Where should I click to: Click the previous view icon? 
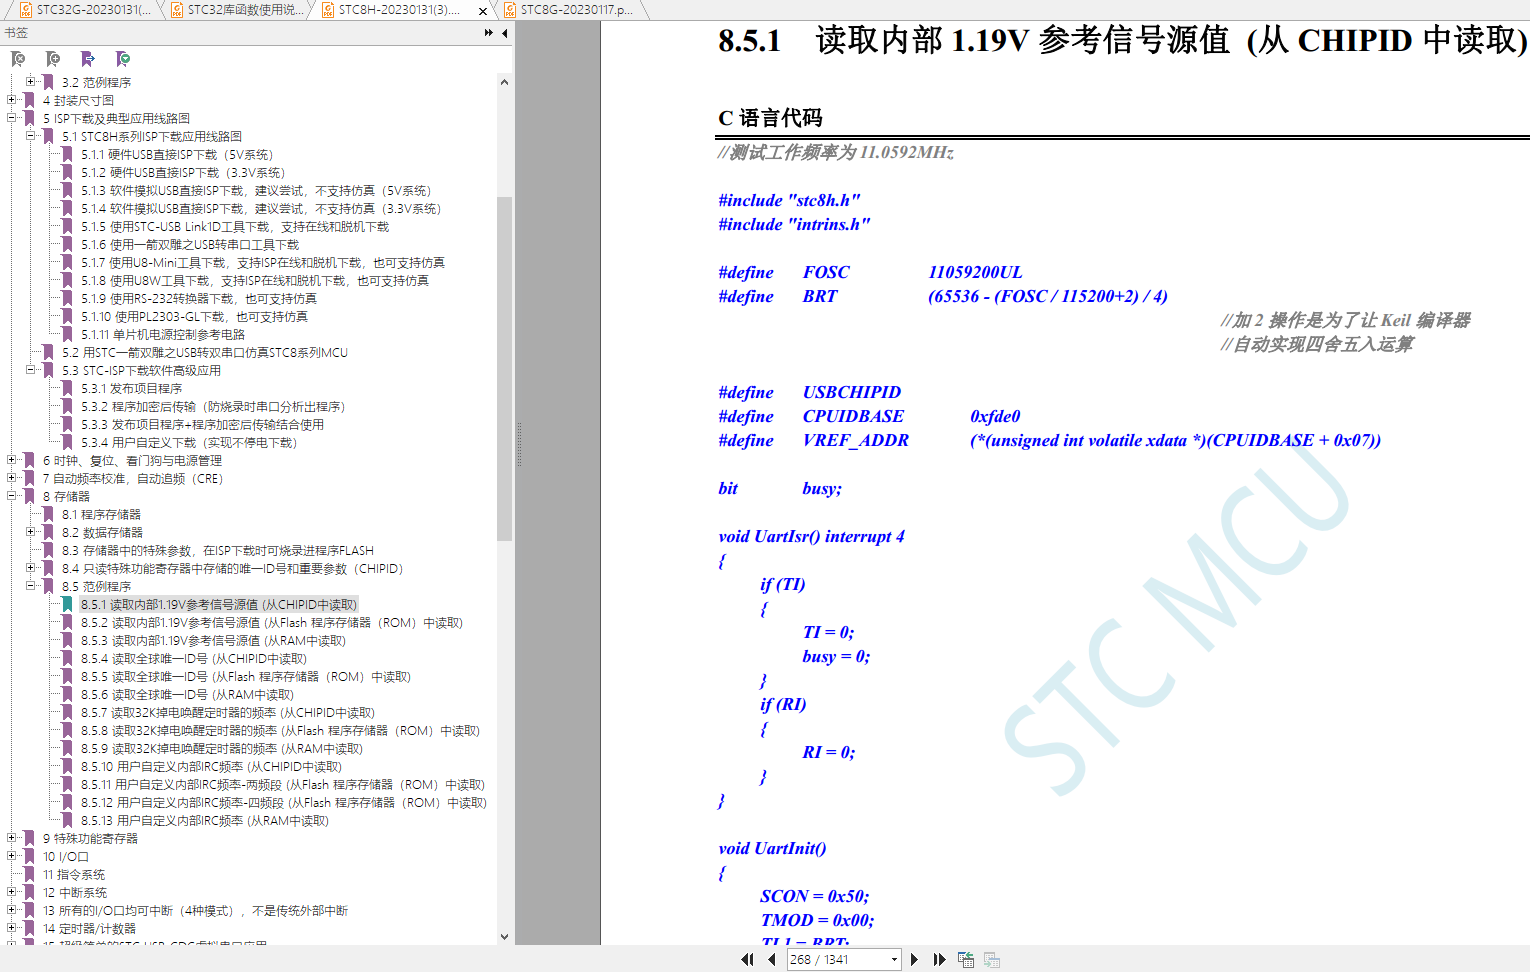coord(966,959)
